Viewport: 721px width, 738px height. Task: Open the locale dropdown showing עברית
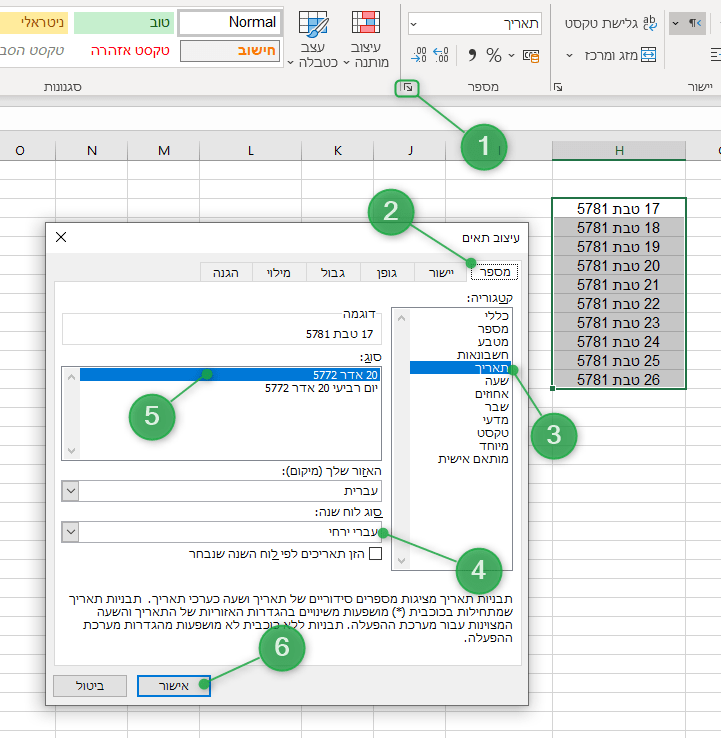tap(221, 491)
